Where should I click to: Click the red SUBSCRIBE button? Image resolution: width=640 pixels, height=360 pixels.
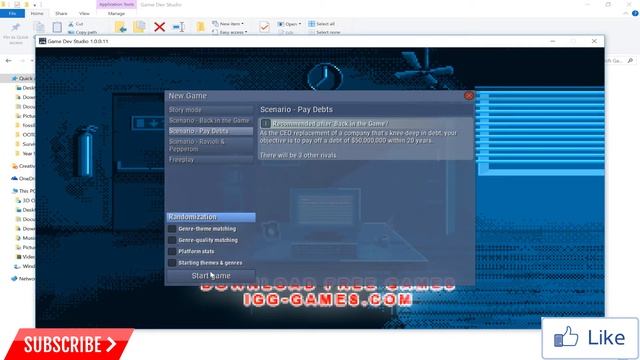click(x=69, y=344)
